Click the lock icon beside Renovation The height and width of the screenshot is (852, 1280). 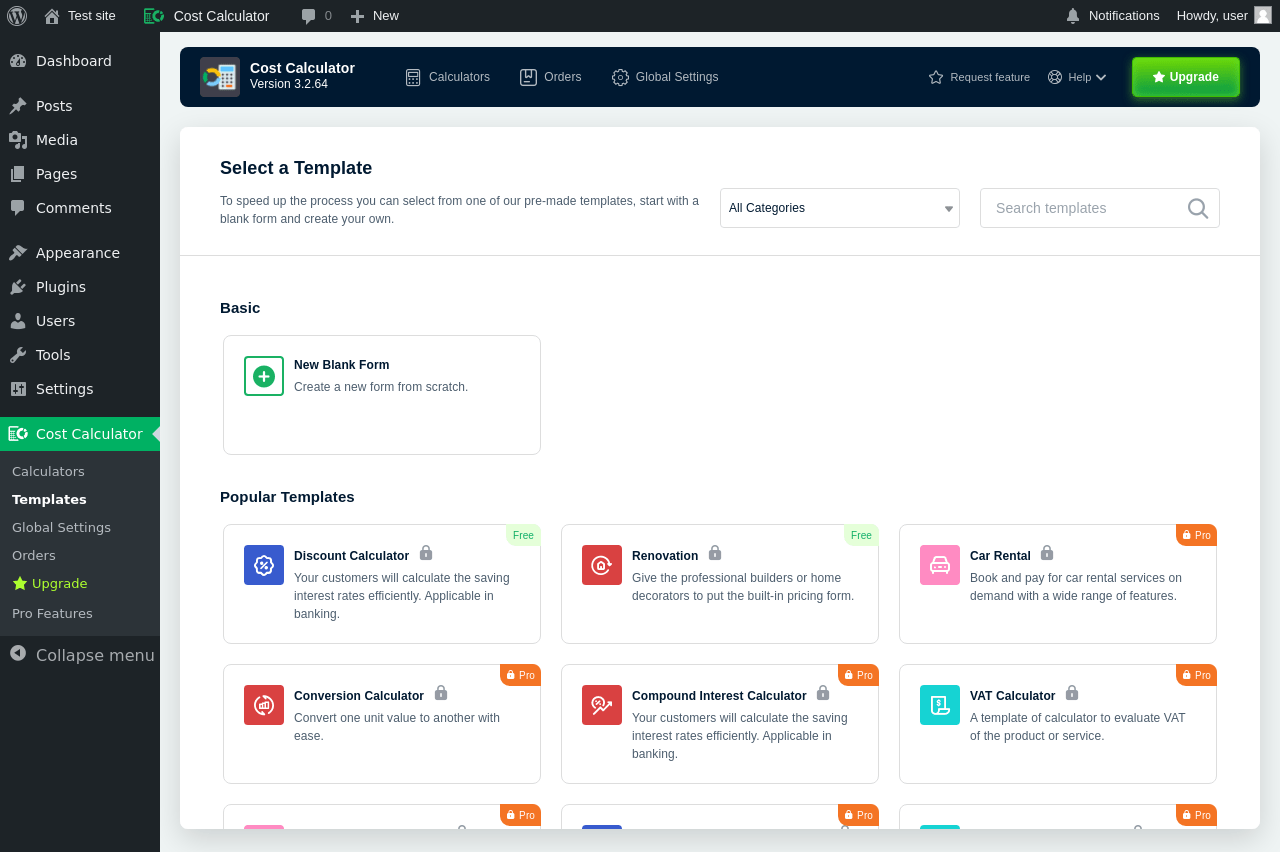[x=715, y=553]
